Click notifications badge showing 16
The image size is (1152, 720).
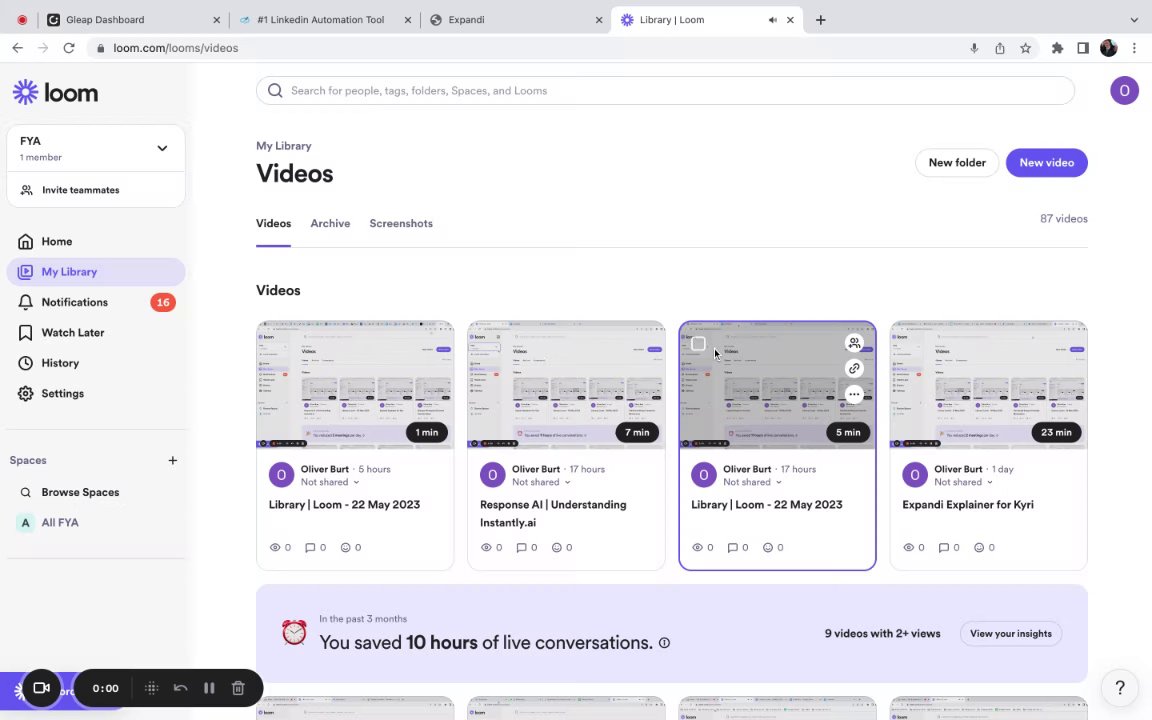[163, 302]
